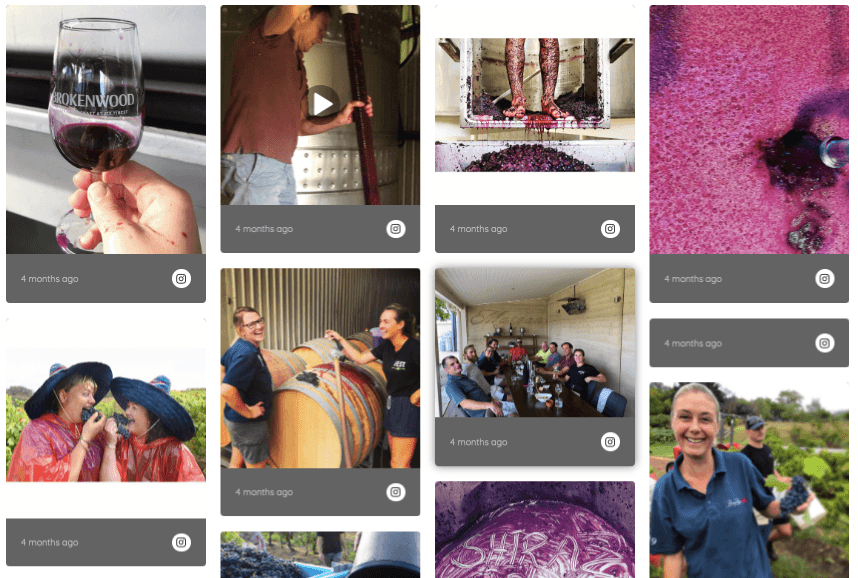Open the grape stomping legs photo
Screen dimensions: 858x578
[x=535, y=105]
